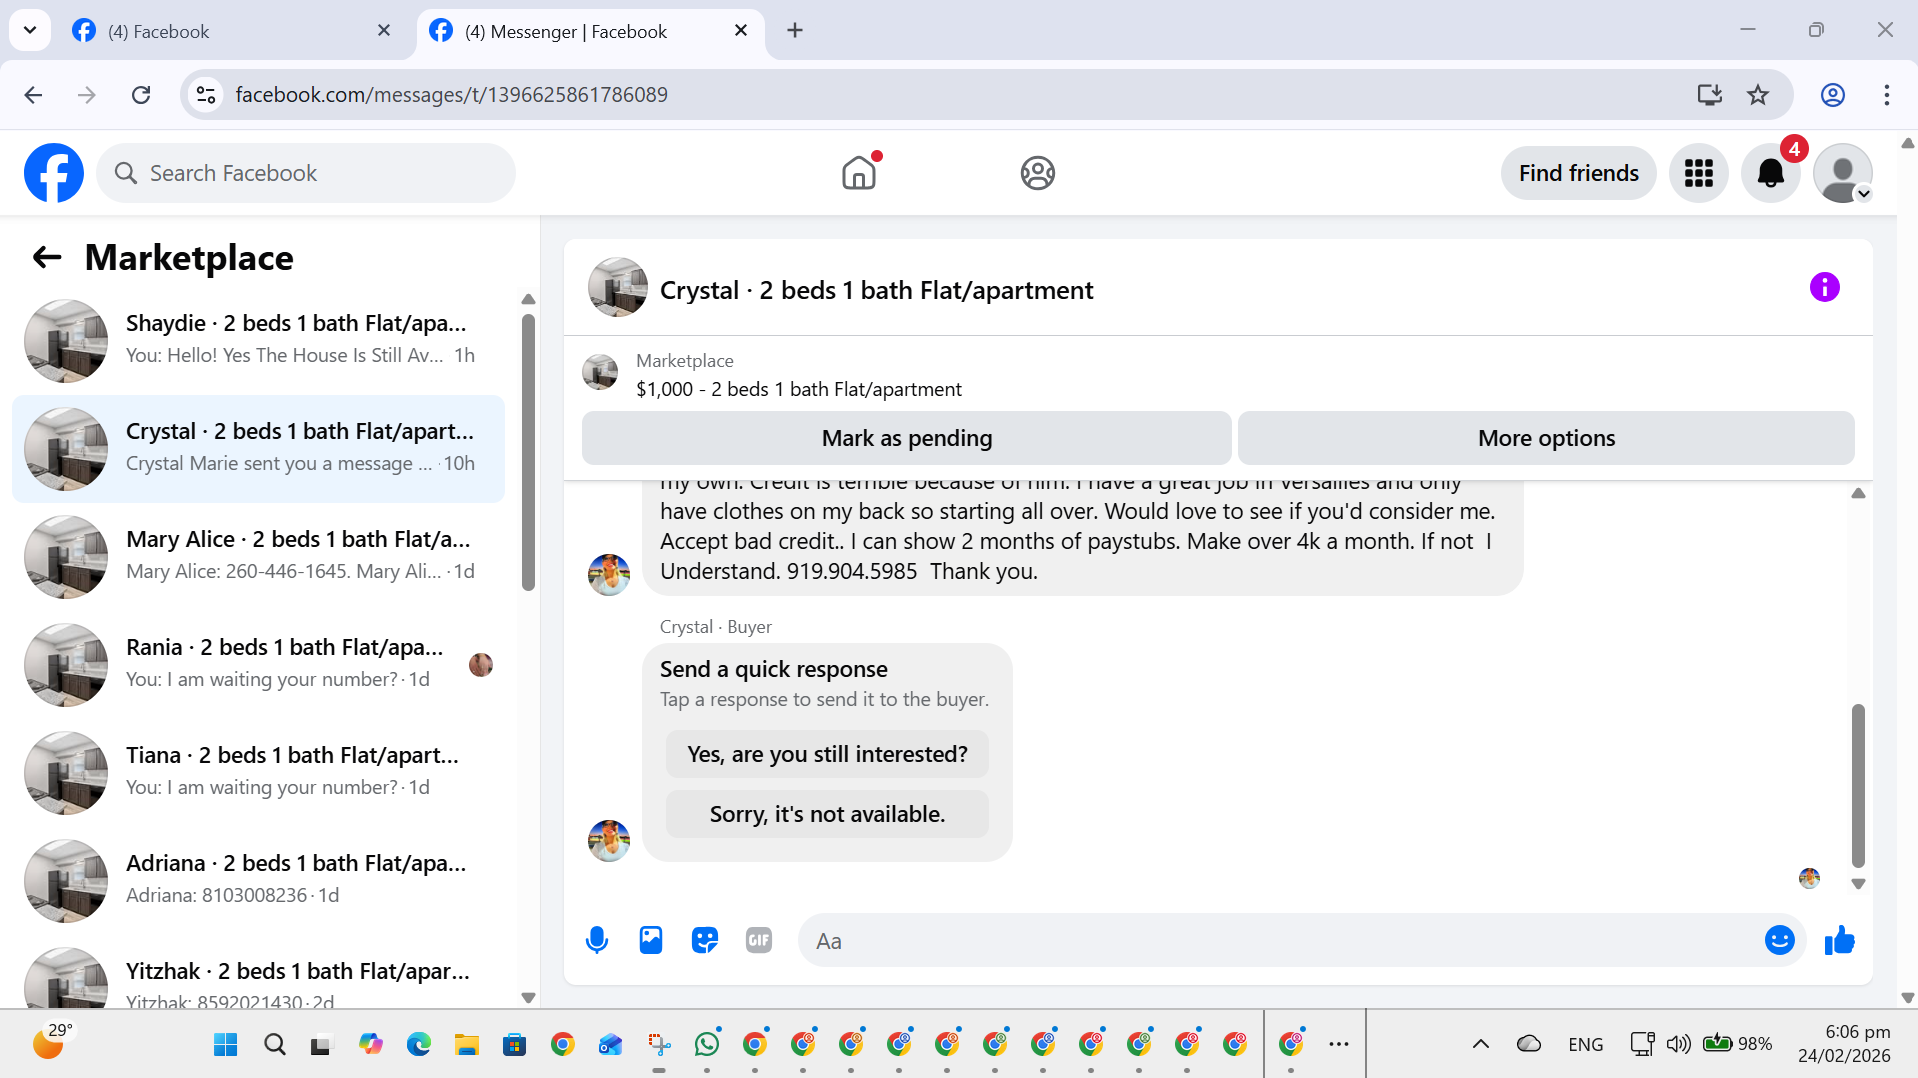This screenshot has height=1078, width=1918.
Task: Click chat scrollbar down arrow
Action: 1858,884
